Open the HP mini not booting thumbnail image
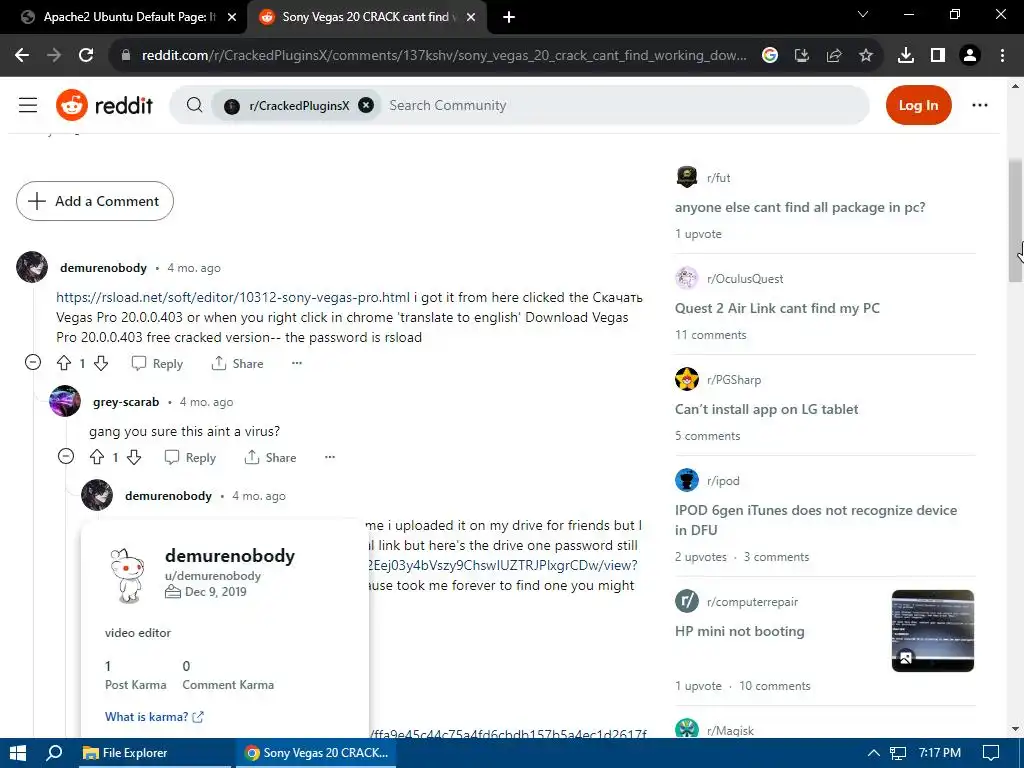Screen dimensions: 1024x768 point(933,631)
